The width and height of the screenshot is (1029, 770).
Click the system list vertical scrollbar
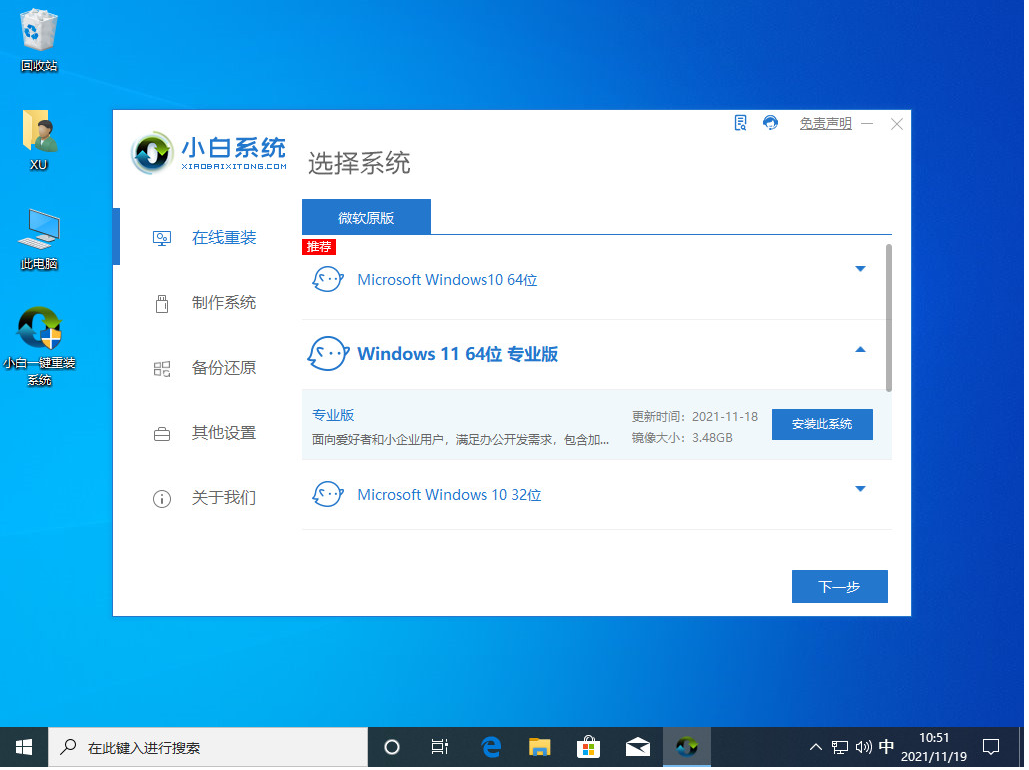888,316
